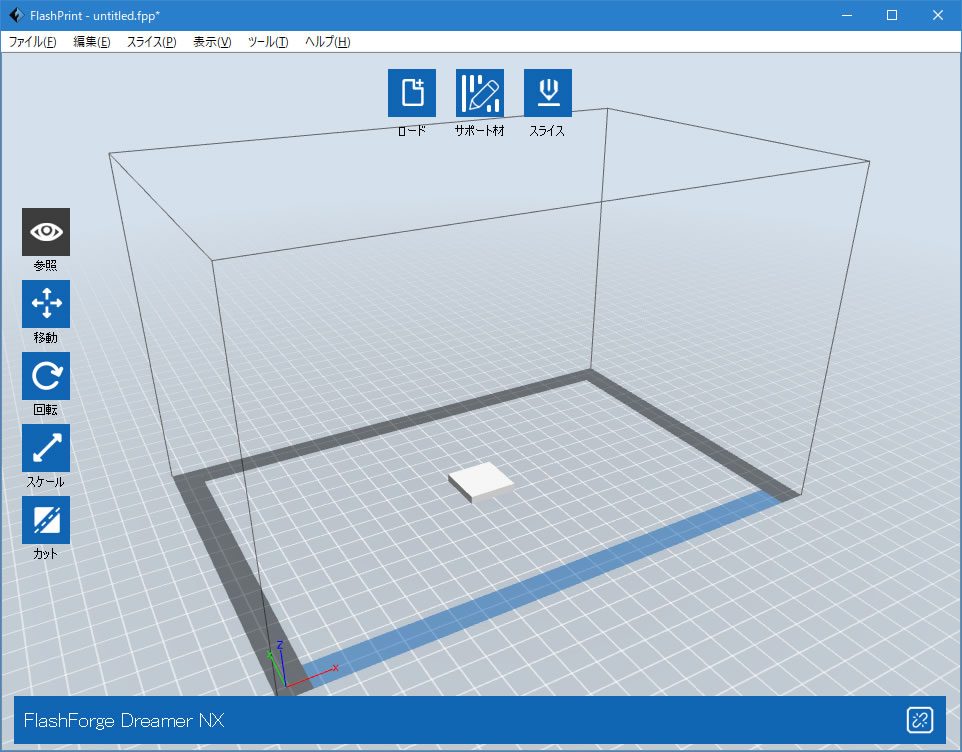Viewport: 962px width, 752px height.
Task: Expand the 表示(V) menu
Action: coord(212,42)
